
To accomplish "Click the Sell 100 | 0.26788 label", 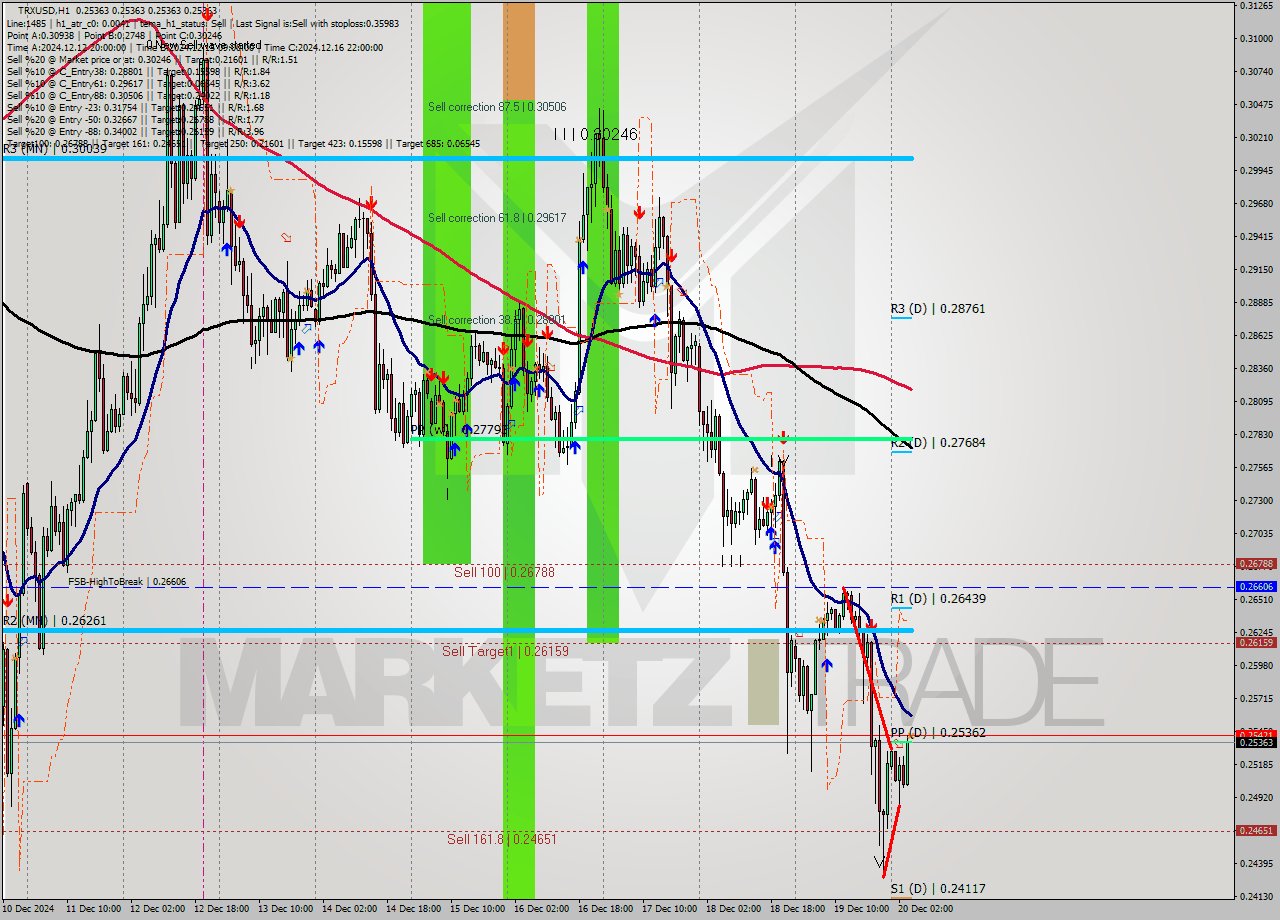I will tap(504, 572).
